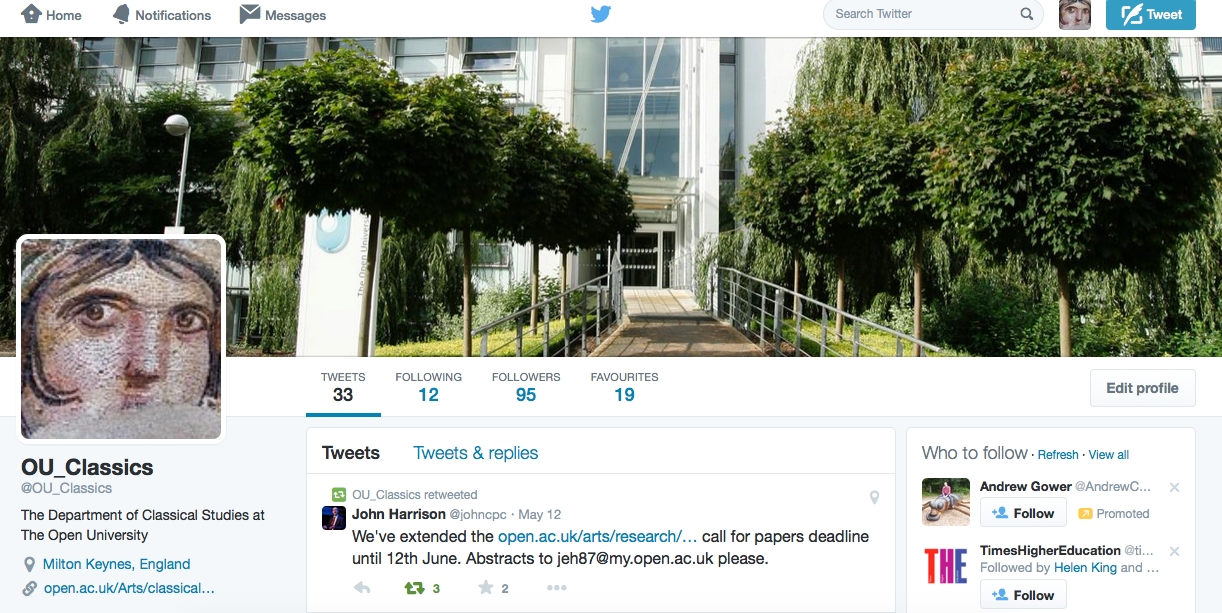The height and width of the screenshot is (613, 1222).
Task: Open the more options ellipsis on tweet
Action: click(557, 588)
